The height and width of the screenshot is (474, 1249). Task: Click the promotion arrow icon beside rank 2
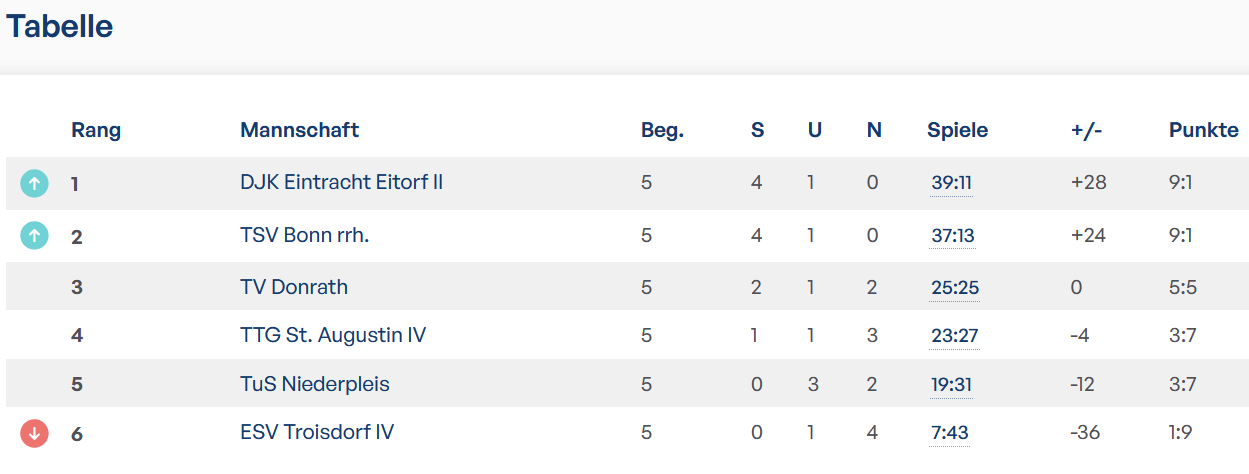tap(34, 235)
